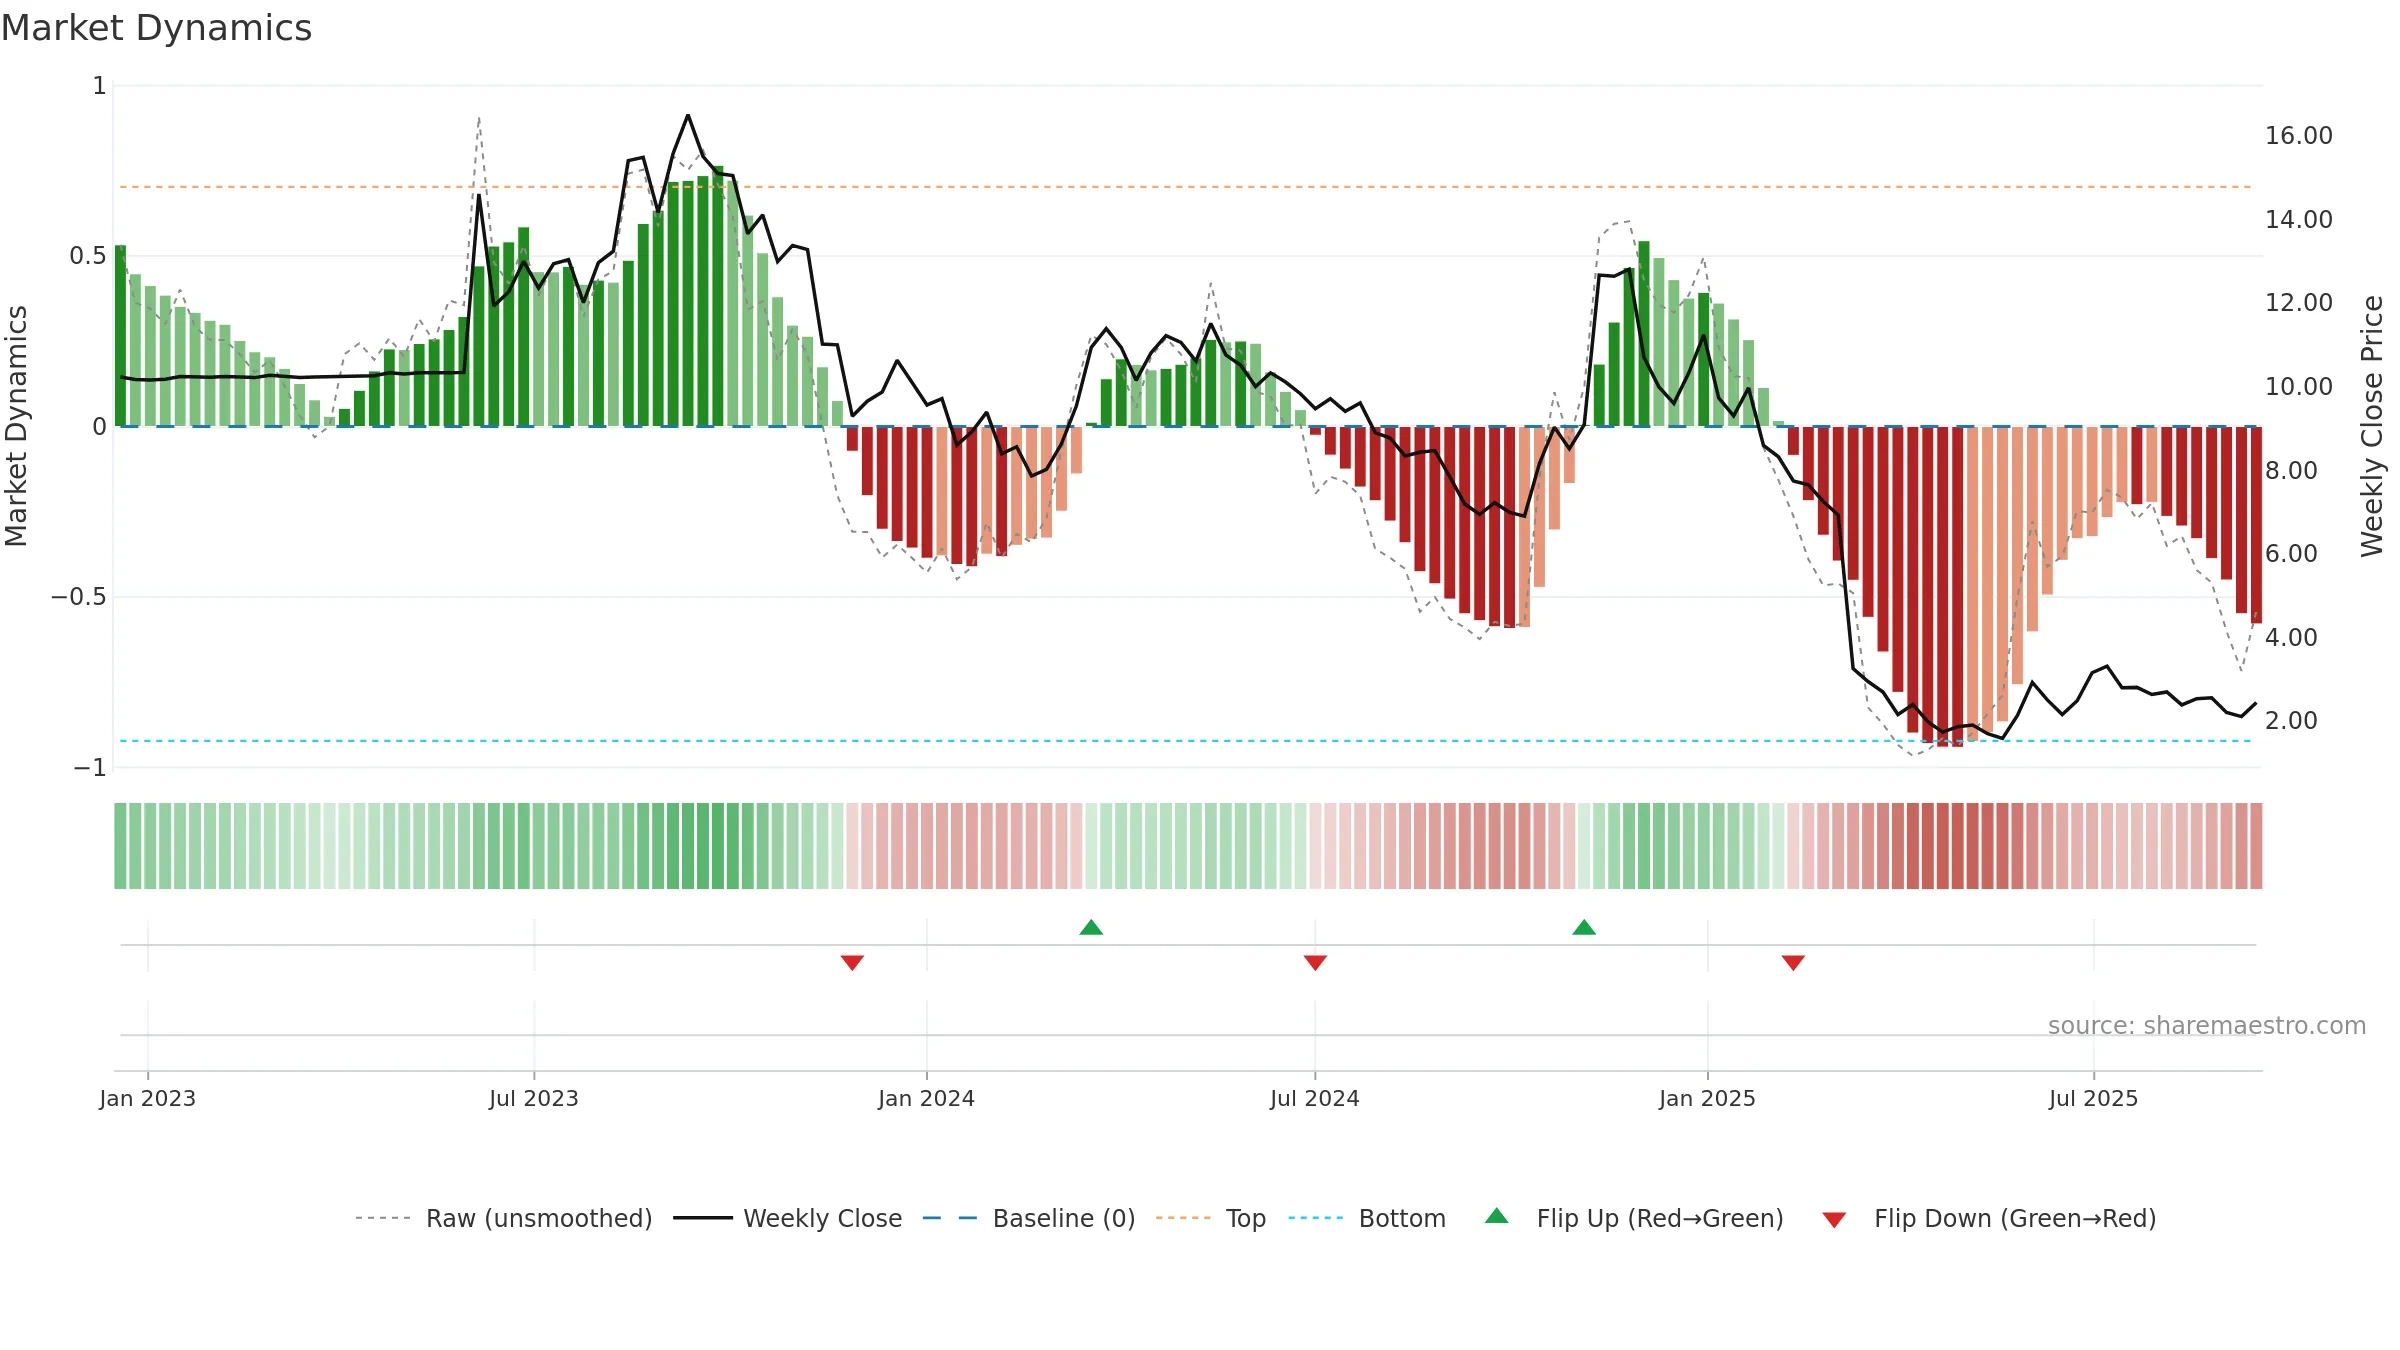Image resolution: width=2400 pixels, height=1350 pixels.
Task: Toggle the Bottom legend entry
Action: tap(1367, 1218)
